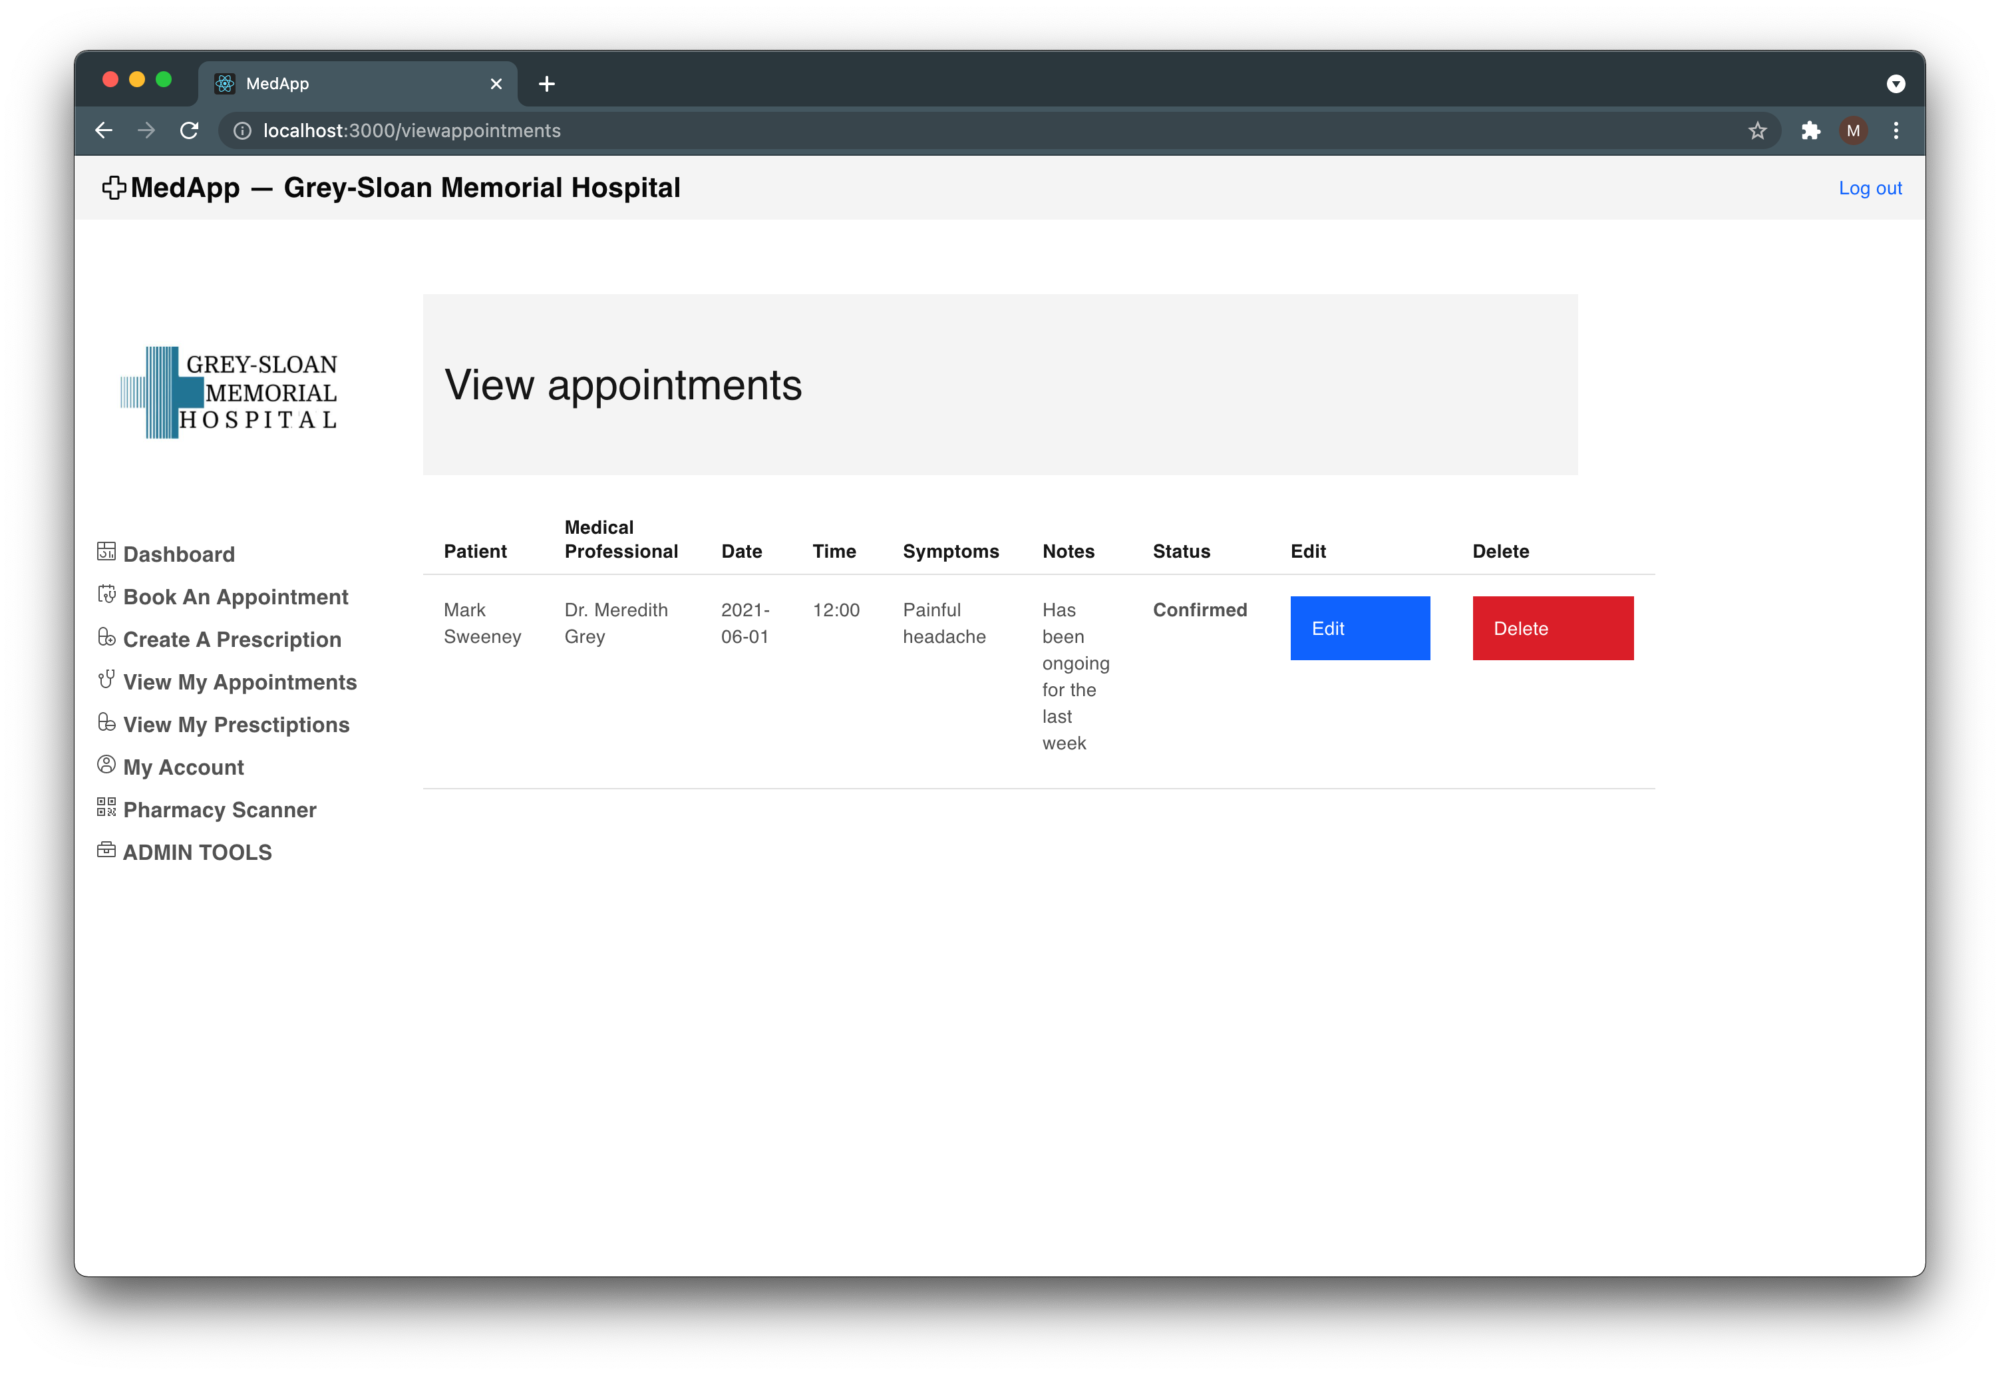The width and height of the screenshot is (2000, 1375).
Task: Click the My Account person icon
Action: tap(106, 765)
